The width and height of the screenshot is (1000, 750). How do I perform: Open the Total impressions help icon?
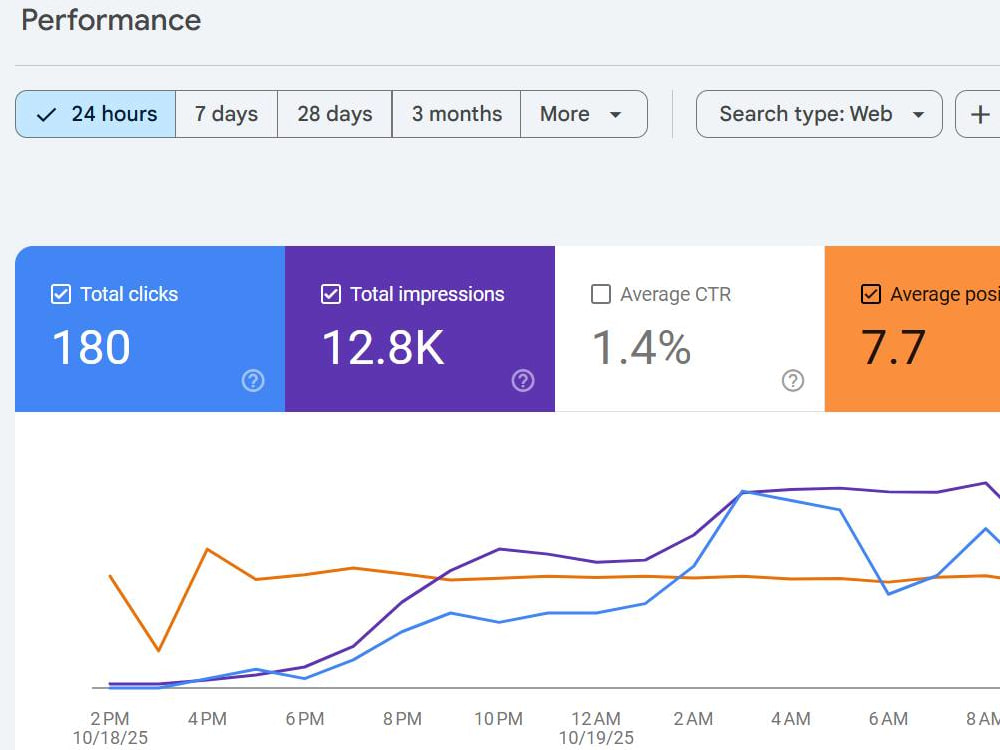(x=523, y=381)
